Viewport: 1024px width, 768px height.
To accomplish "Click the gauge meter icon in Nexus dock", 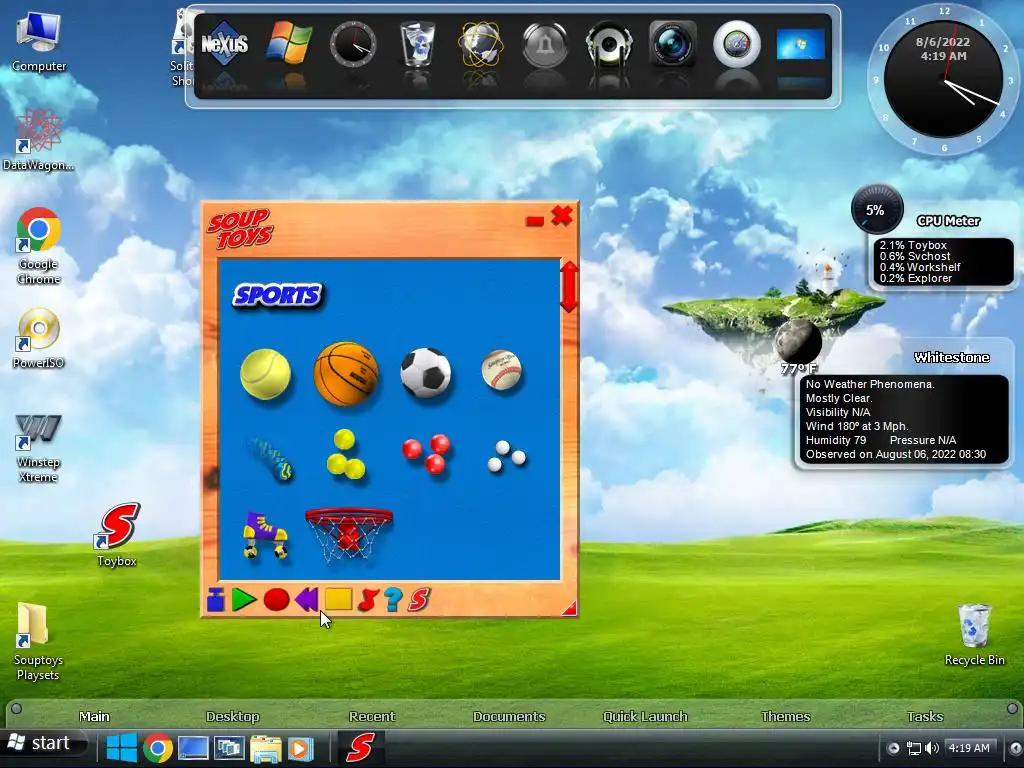I will (x=737, y=44).
